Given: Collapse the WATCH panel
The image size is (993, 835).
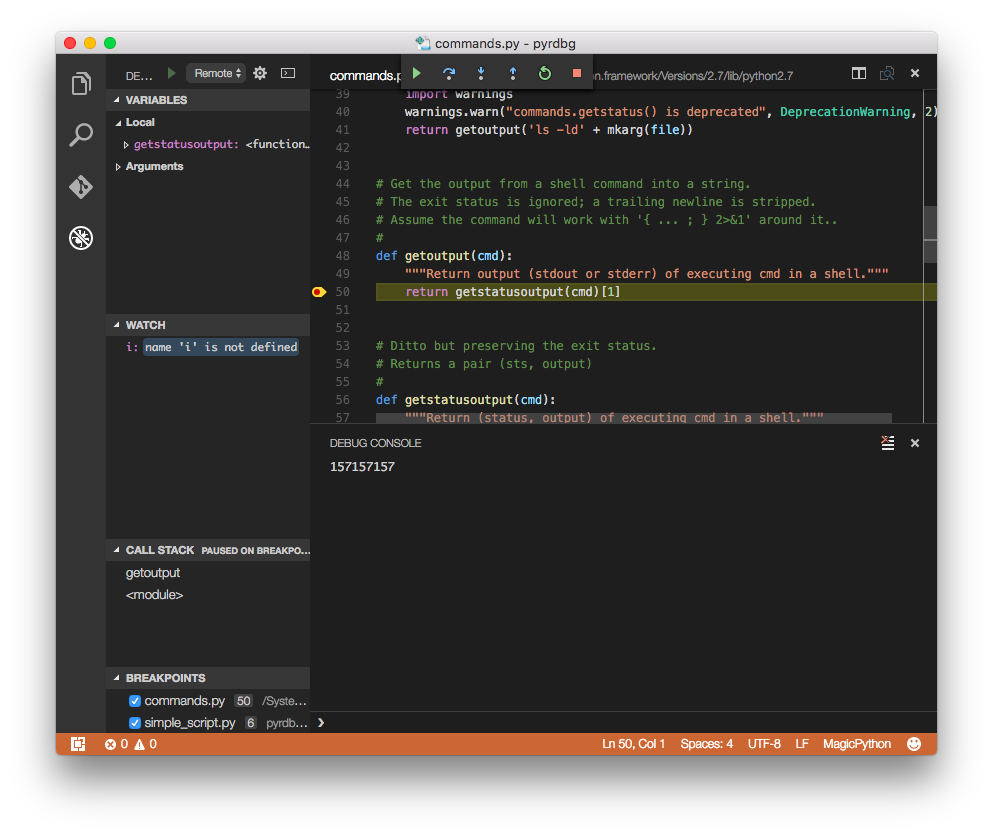Looking at the screenshot, I should point(119,324).
